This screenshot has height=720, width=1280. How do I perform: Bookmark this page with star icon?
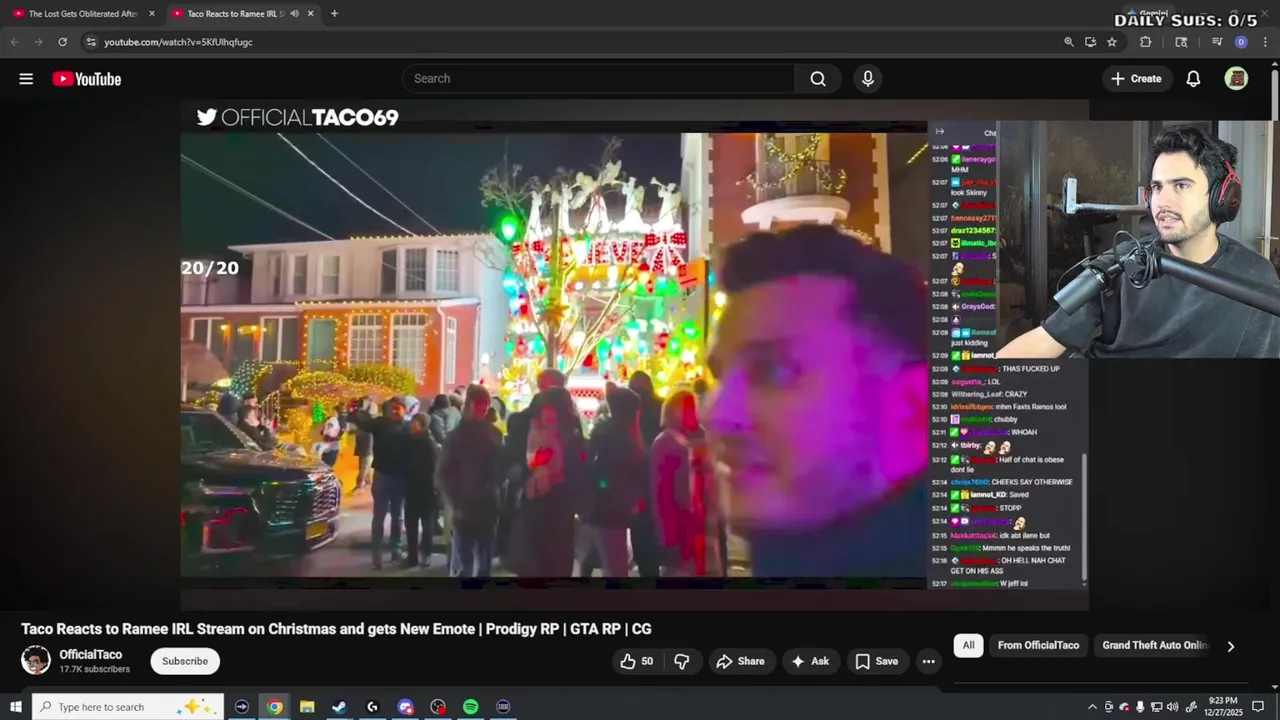pyautogui.click(x=1112, y=42)
